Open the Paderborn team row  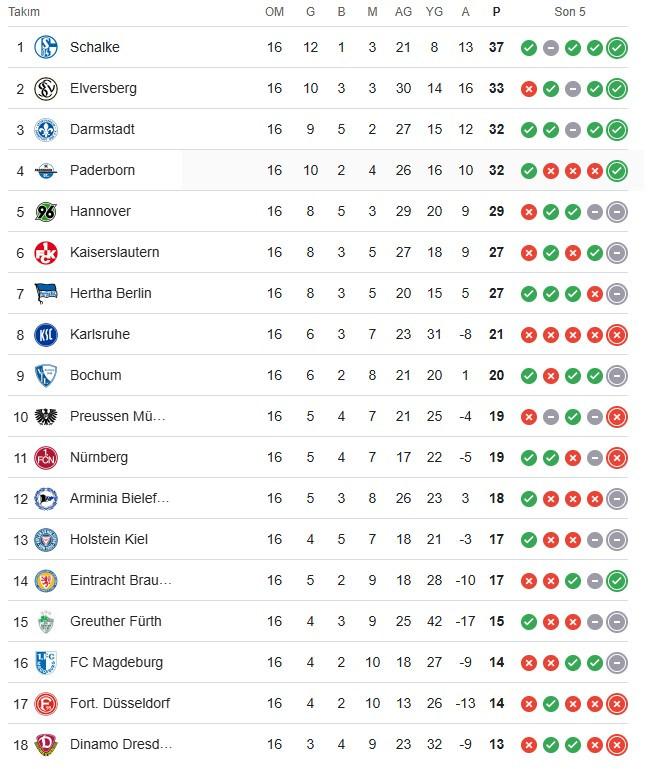pos(102,170)
